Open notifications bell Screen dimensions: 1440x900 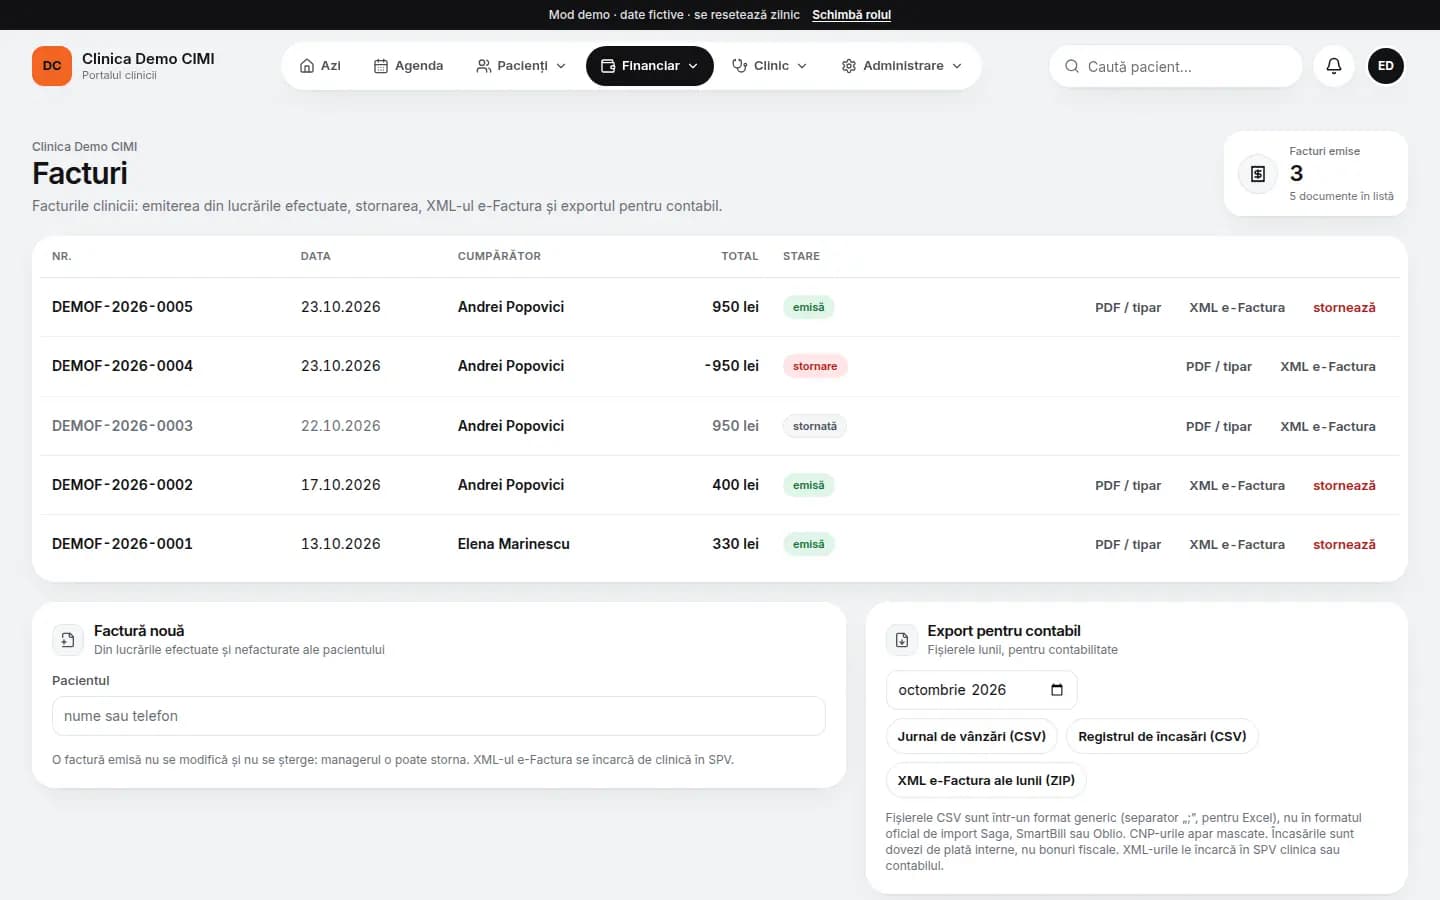(x=1334, y=66)
